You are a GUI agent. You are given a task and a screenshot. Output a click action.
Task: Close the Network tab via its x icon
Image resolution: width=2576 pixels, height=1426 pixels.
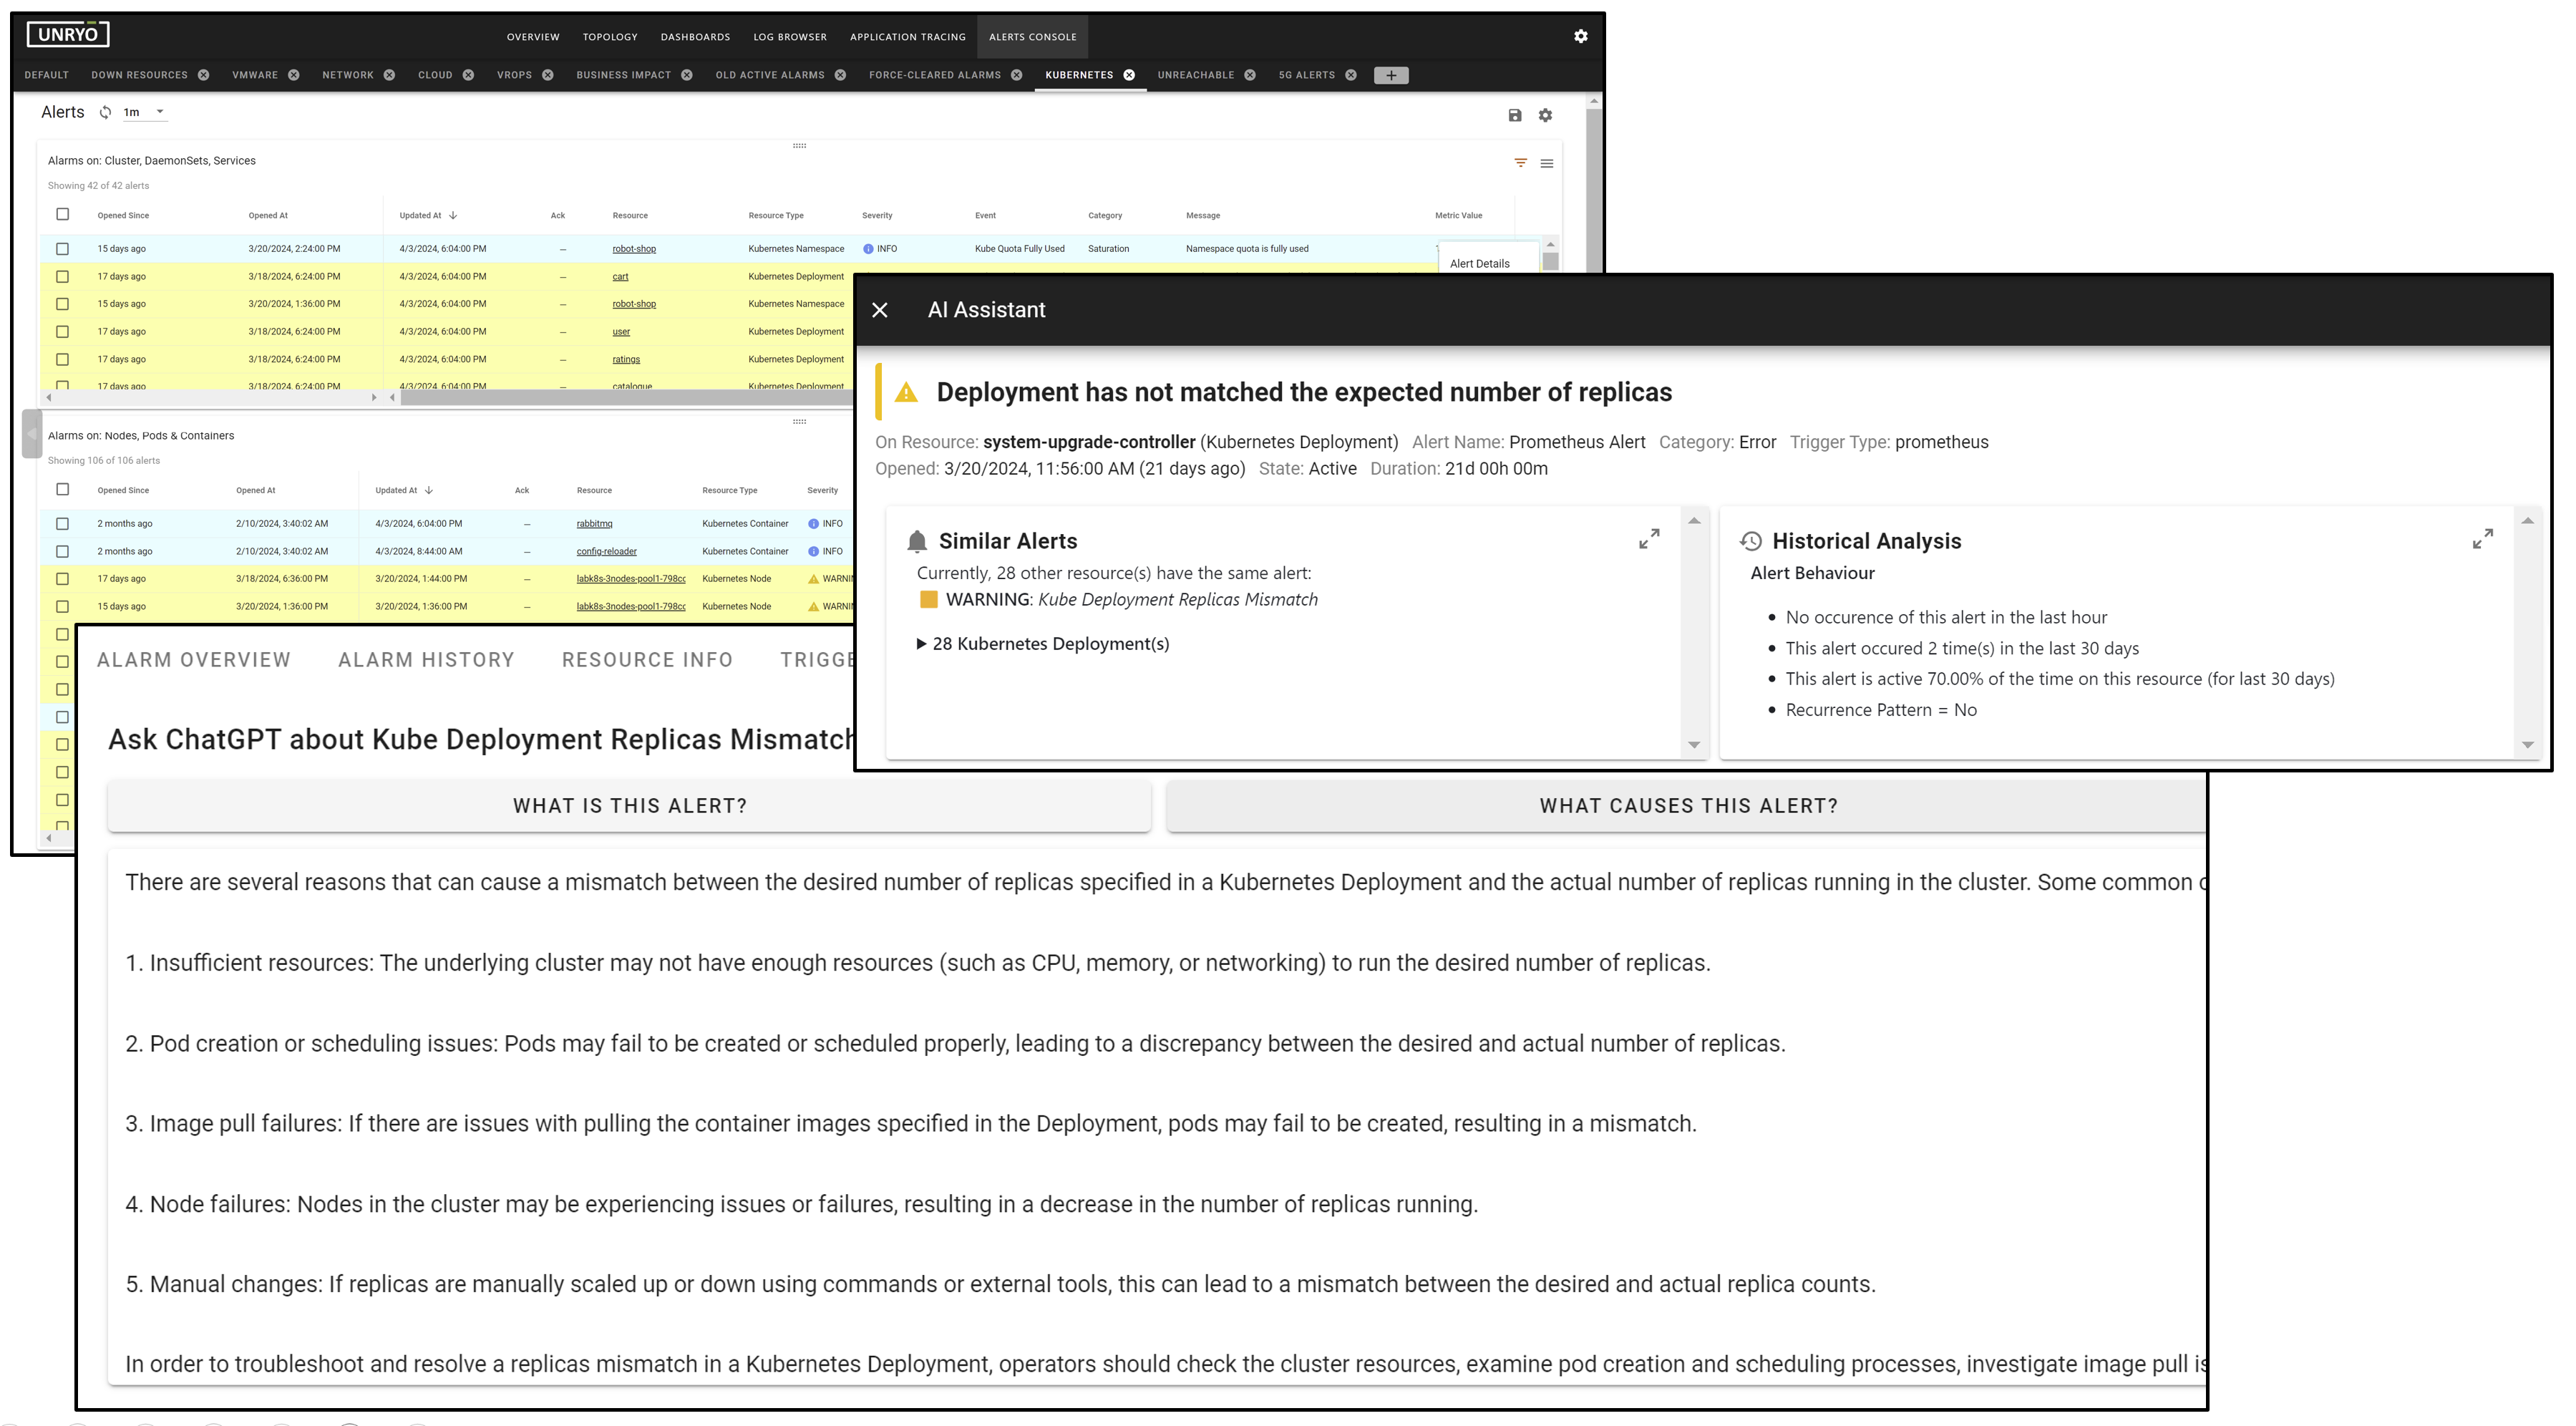pyautogui.click(x=389, y=75)
